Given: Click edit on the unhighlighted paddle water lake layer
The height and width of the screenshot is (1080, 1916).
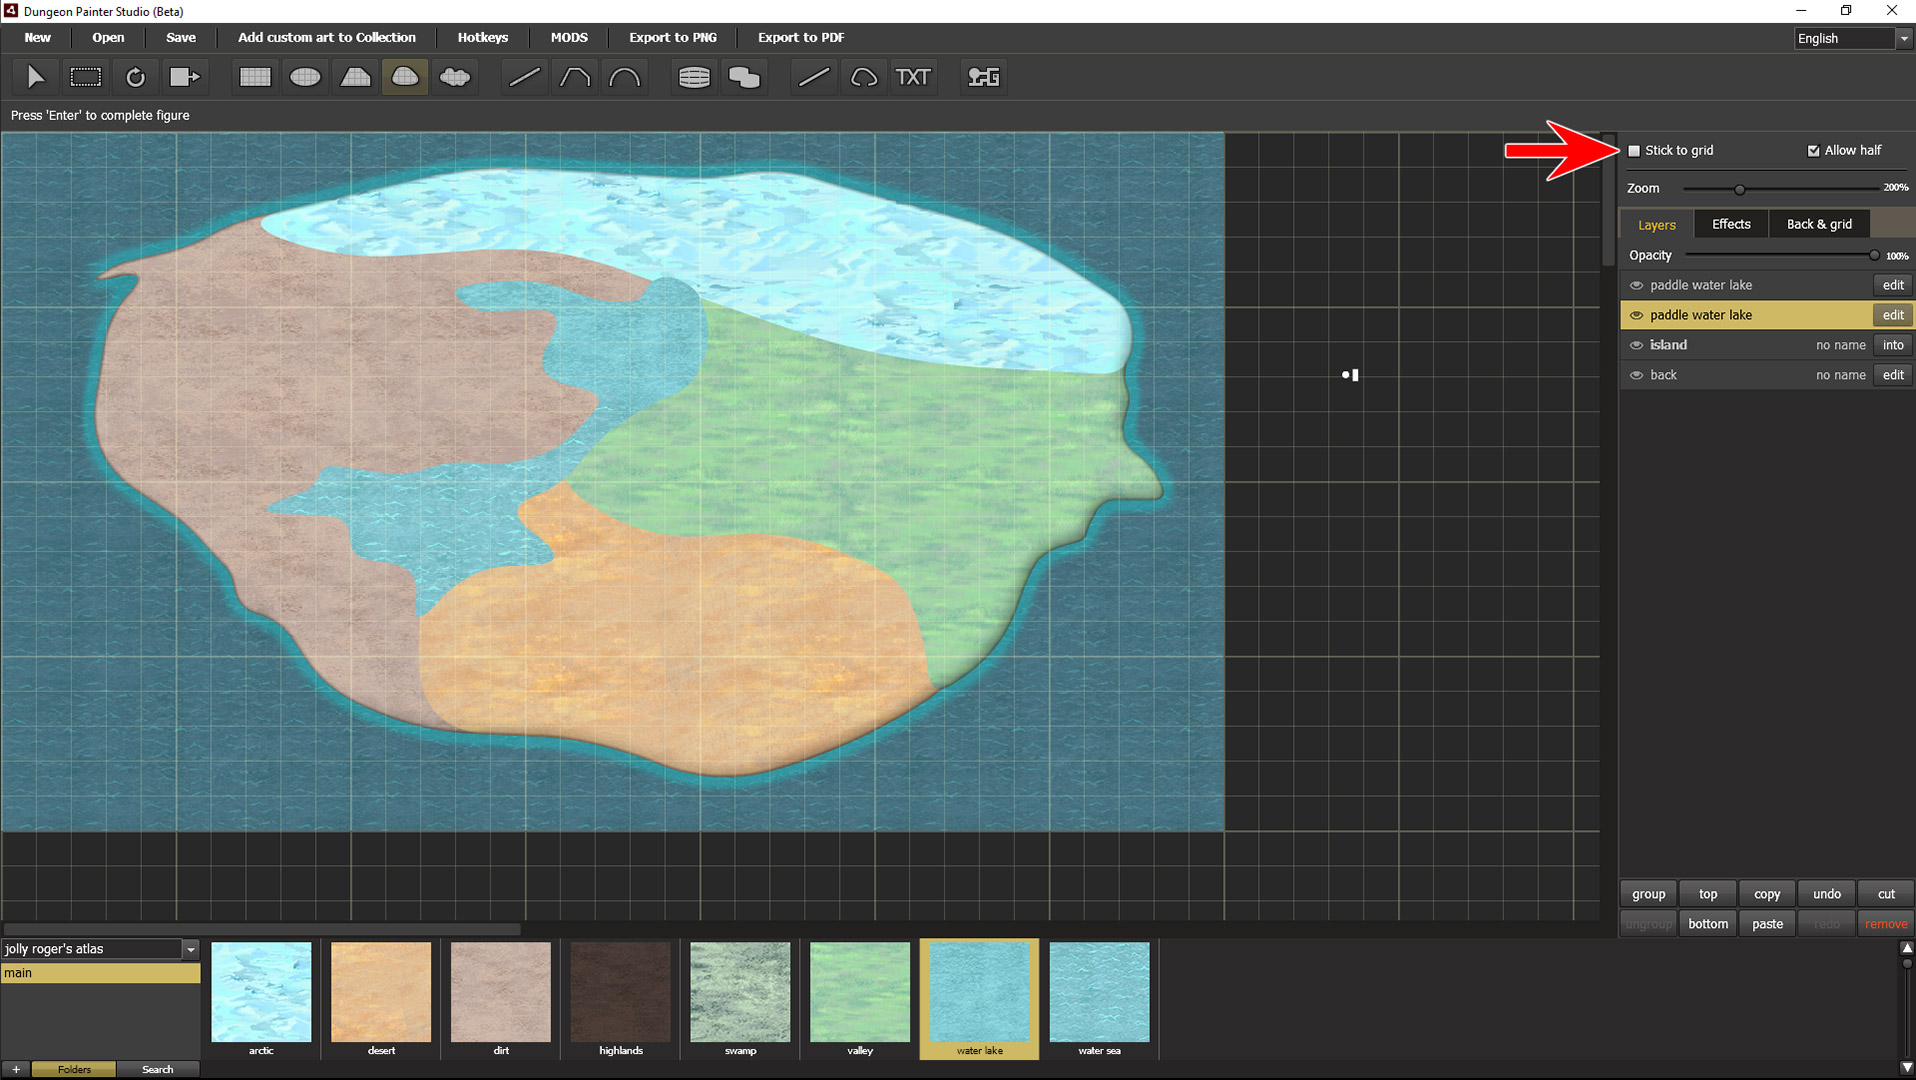Looking at the screenshot, I should tap(1893, 285).
